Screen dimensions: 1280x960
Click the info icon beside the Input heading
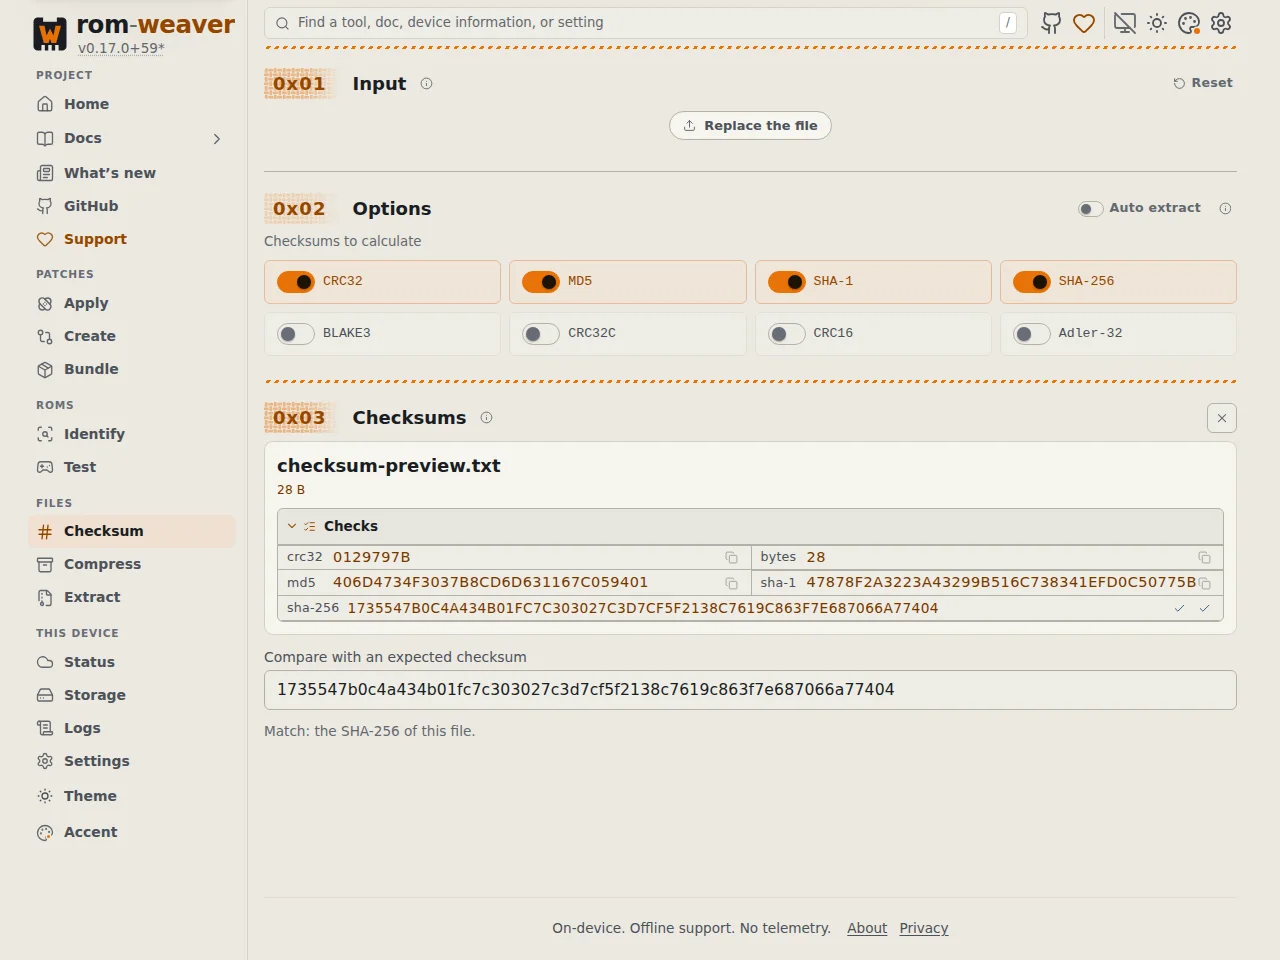click(x=426, y=84)
